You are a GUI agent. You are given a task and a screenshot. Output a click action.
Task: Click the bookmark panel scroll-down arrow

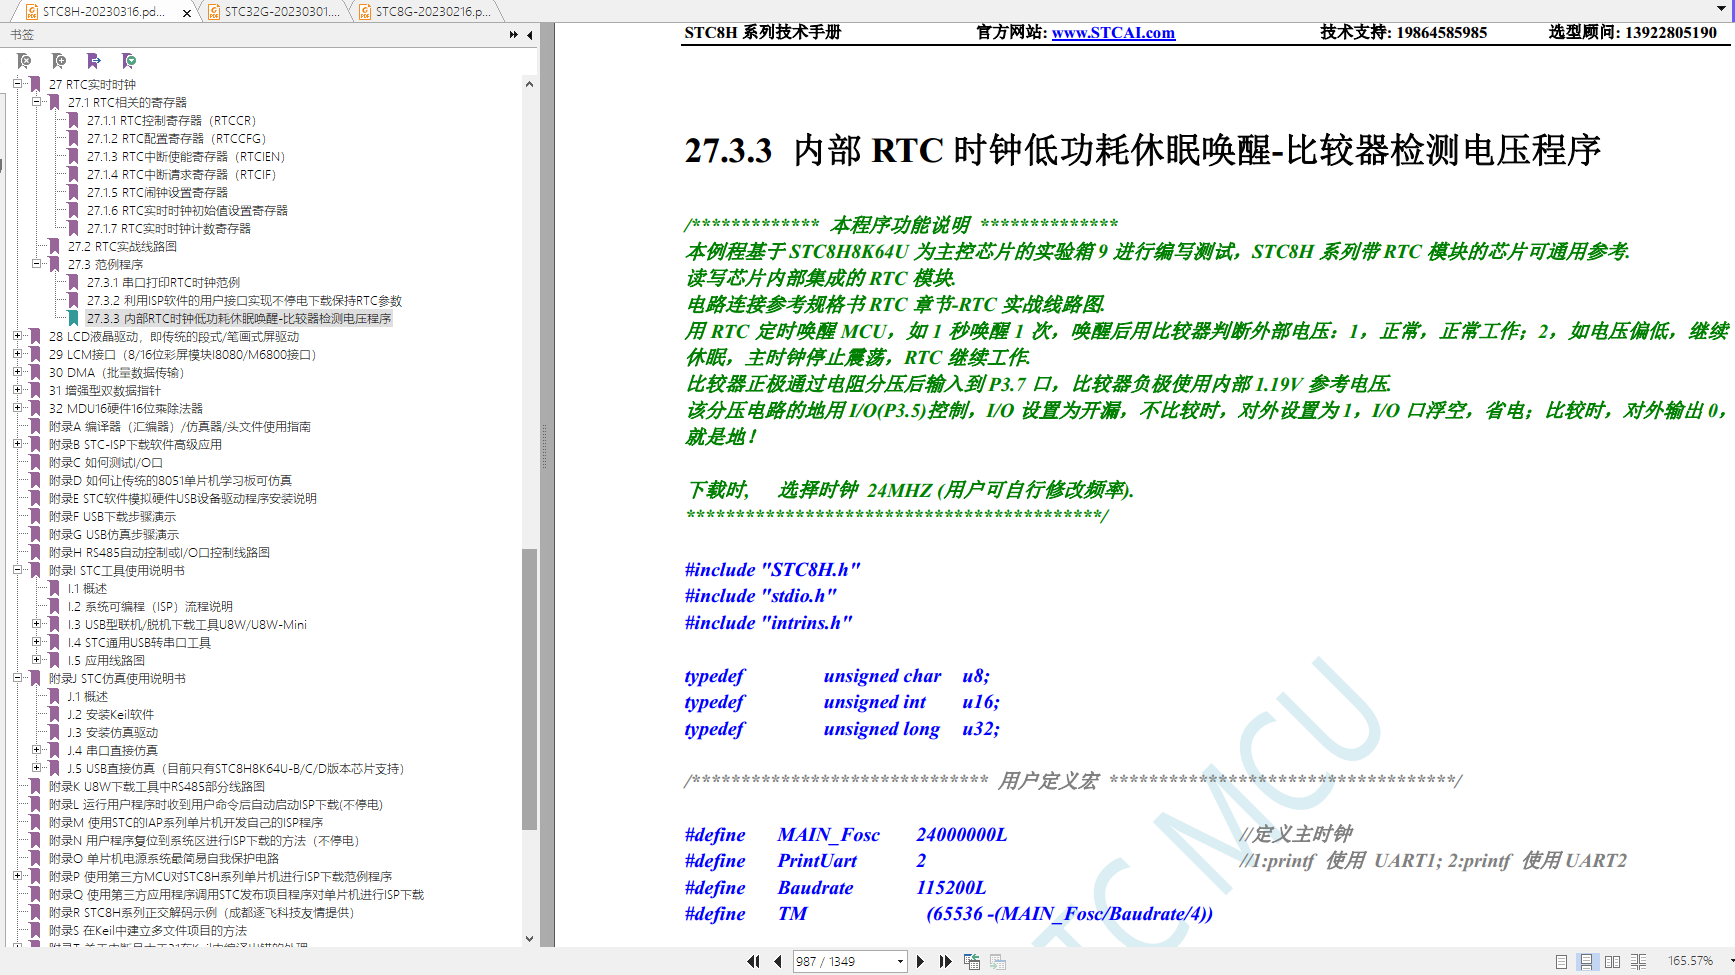point(529,938)
